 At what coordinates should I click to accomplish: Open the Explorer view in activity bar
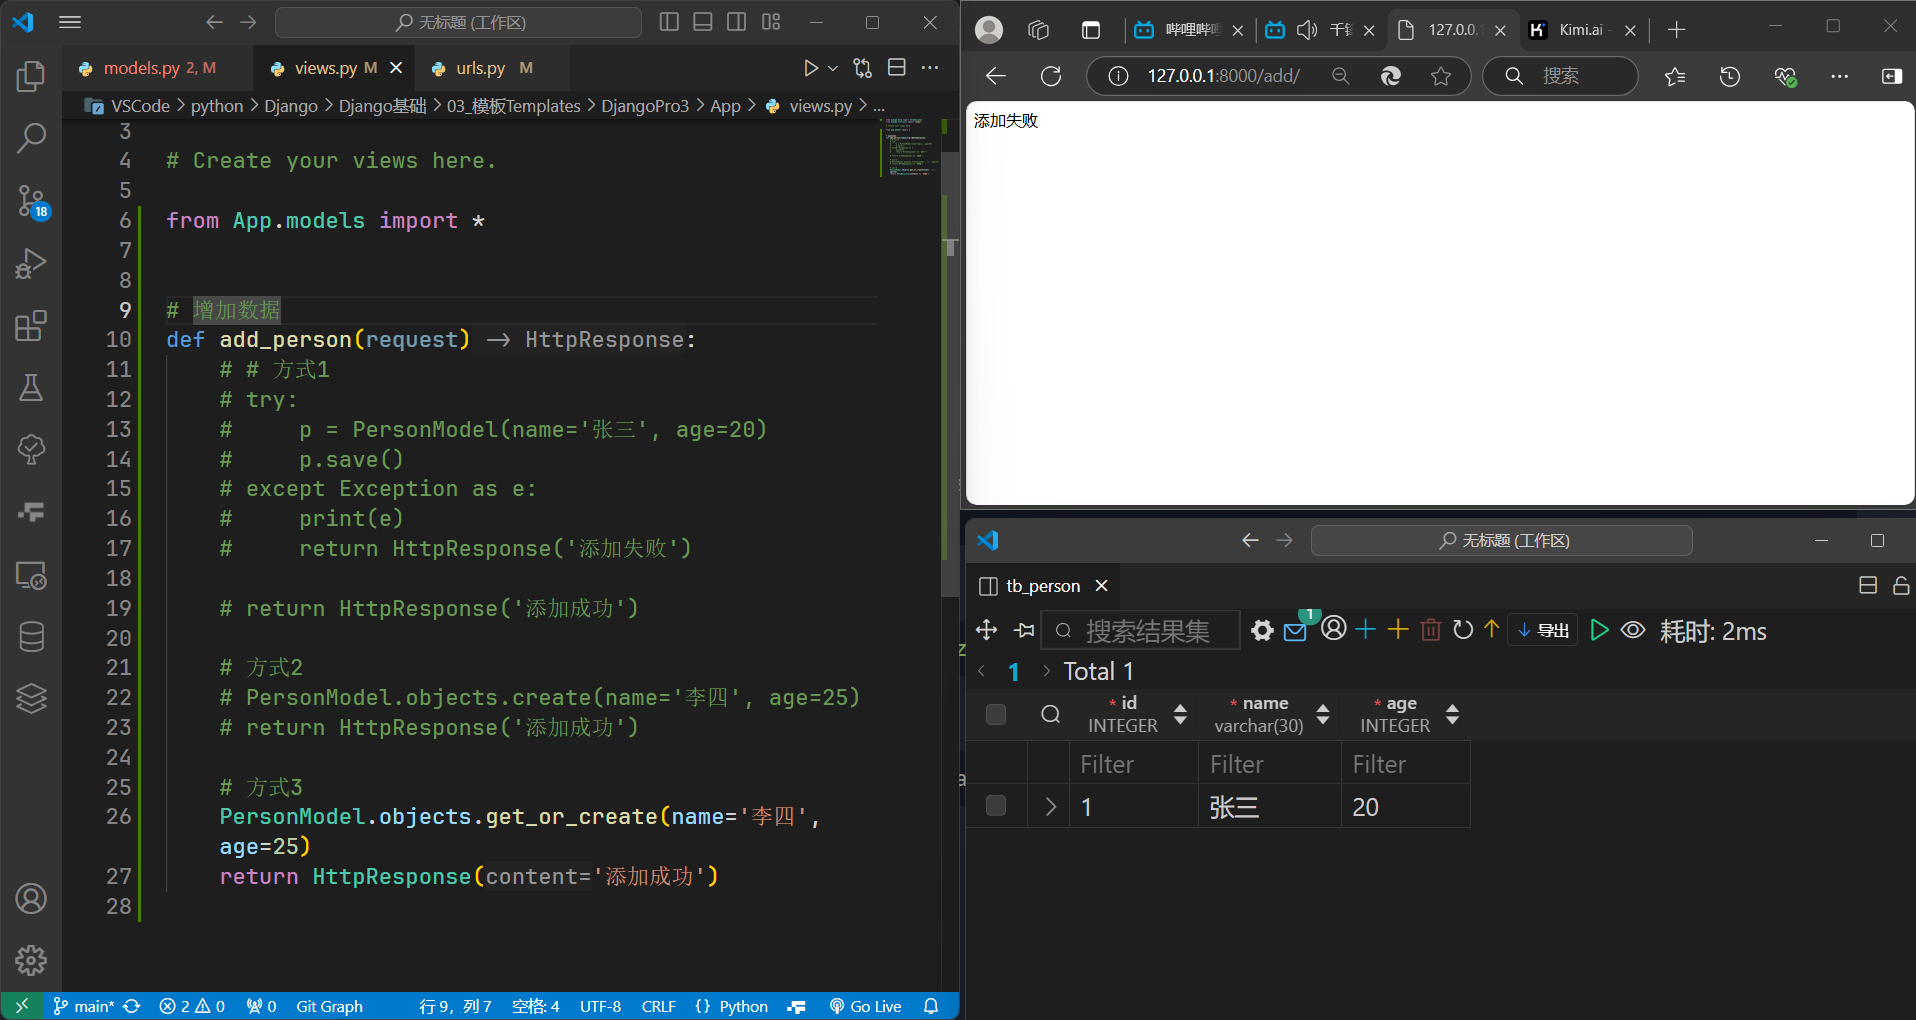tap(31, 77)
